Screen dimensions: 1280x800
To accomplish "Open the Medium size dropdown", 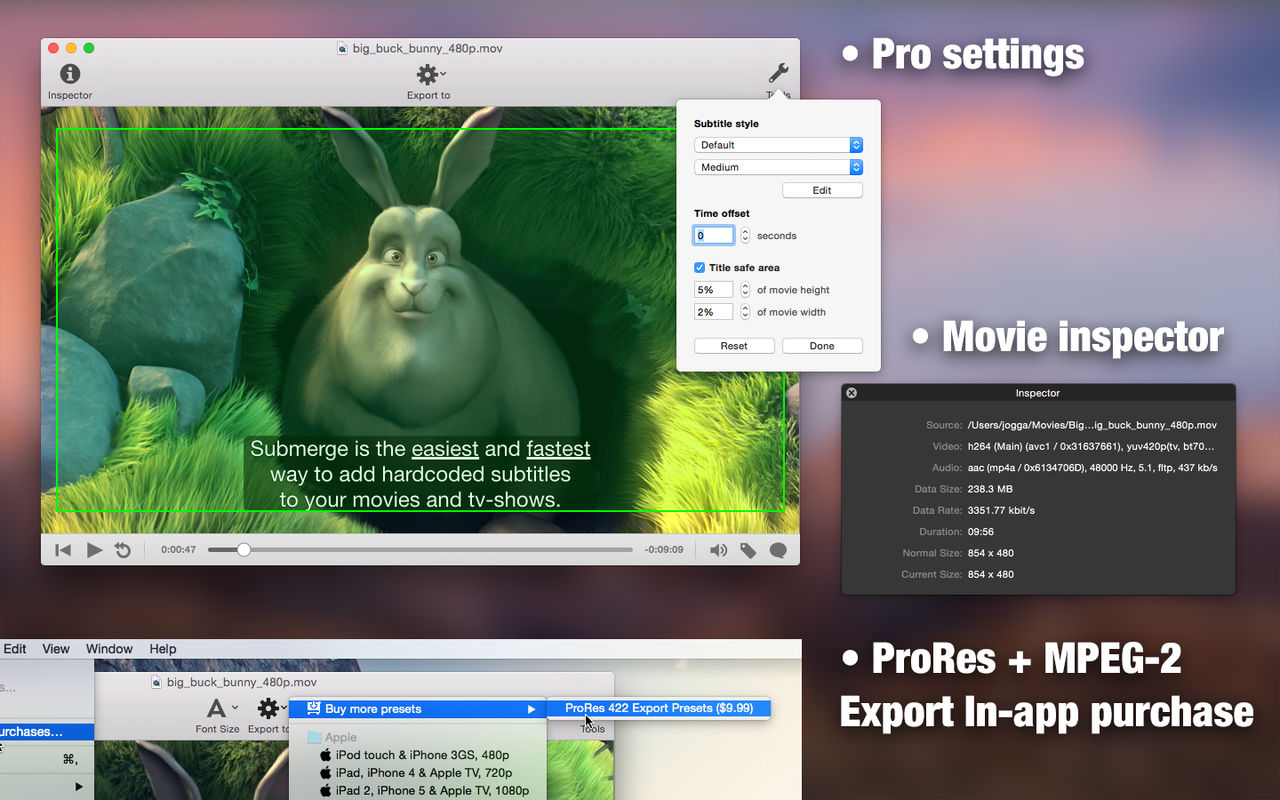I will pyautogui.click(x=778, y=167).
